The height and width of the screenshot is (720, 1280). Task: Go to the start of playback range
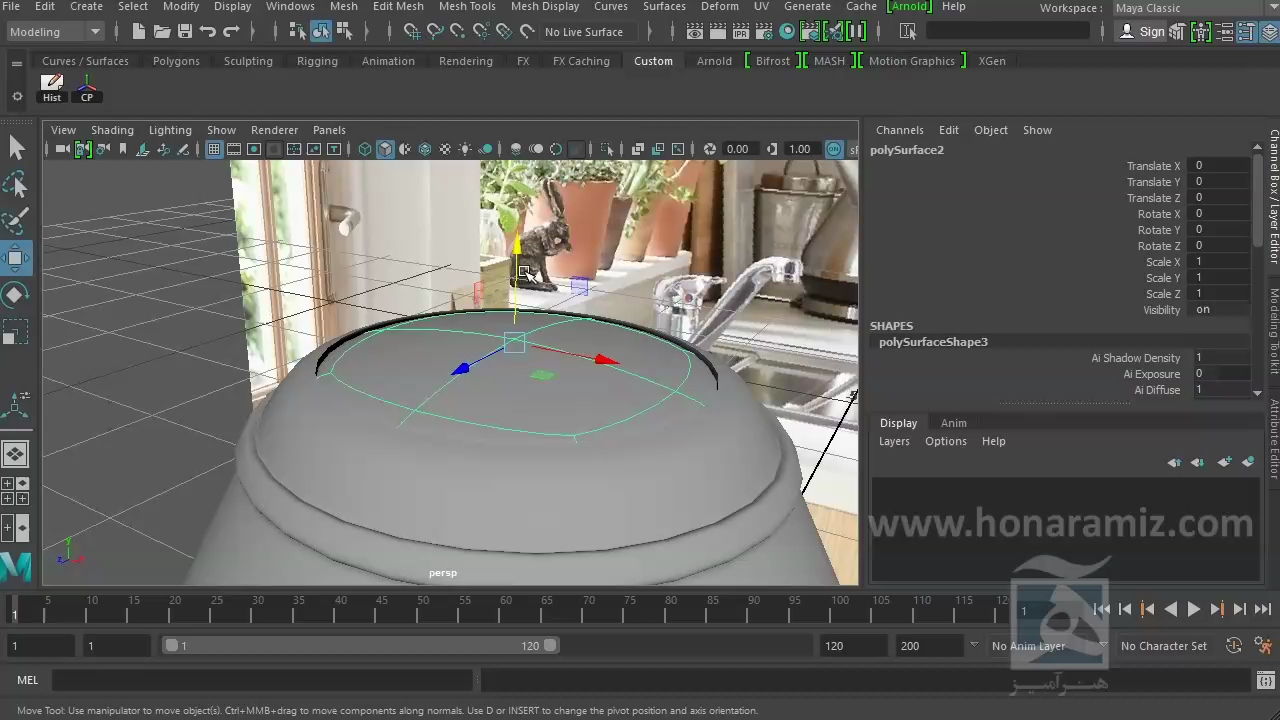pos(1102,609)
